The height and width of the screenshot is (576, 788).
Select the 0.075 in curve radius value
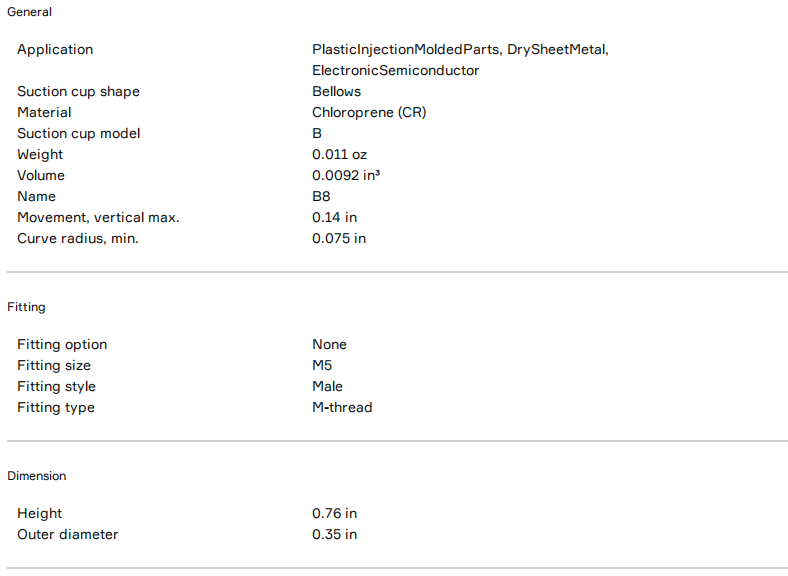tap(339, 238)
